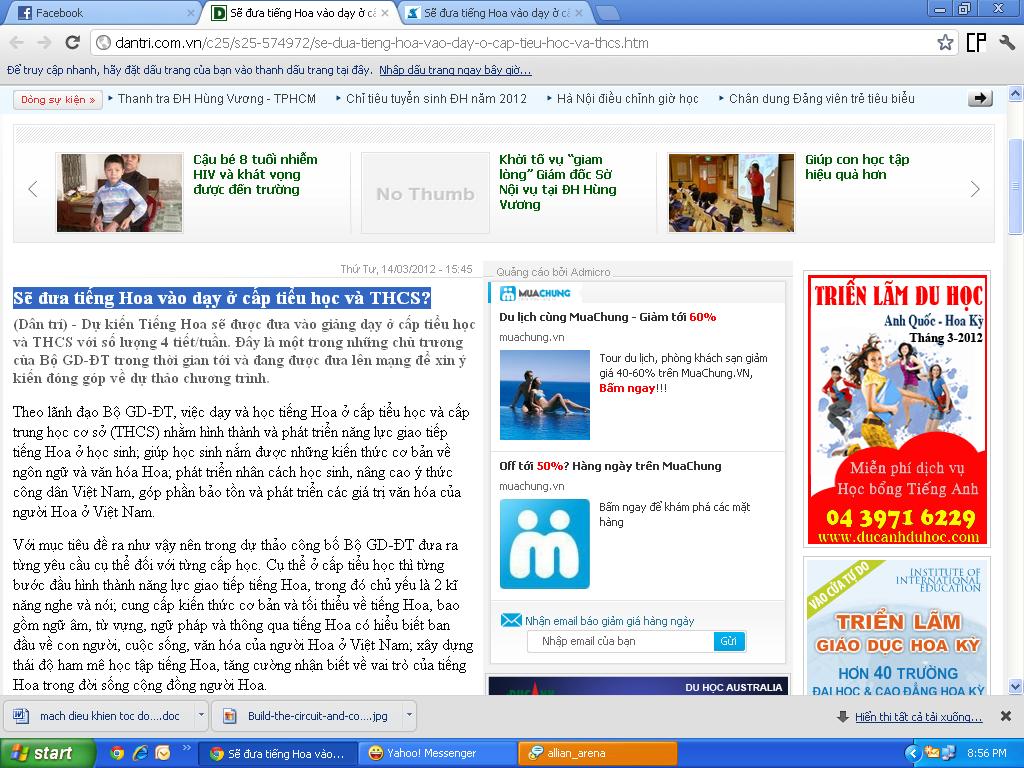1024x768 pixels.
Task: Switch to allian_arena taskbar button
Action: (x=598, y=754)
